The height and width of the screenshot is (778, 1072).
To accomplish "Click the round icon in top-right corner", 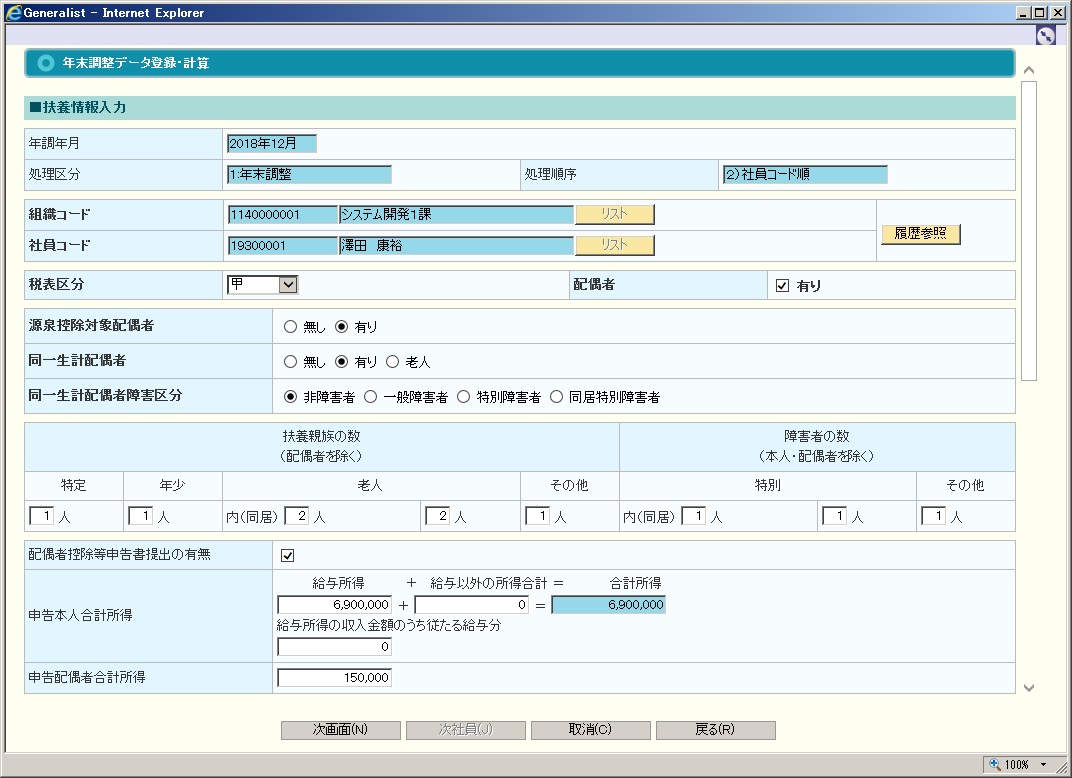I will (1046, 36).
